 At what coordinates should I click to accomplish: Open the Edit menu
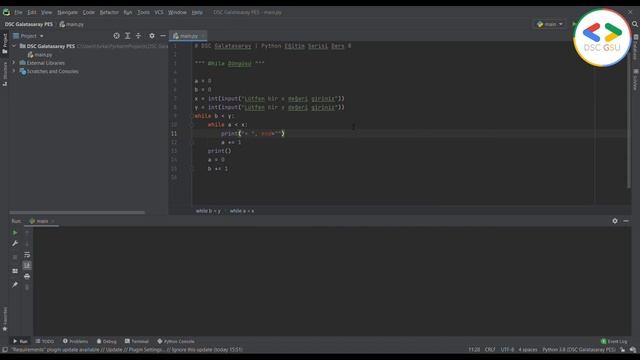32,12
